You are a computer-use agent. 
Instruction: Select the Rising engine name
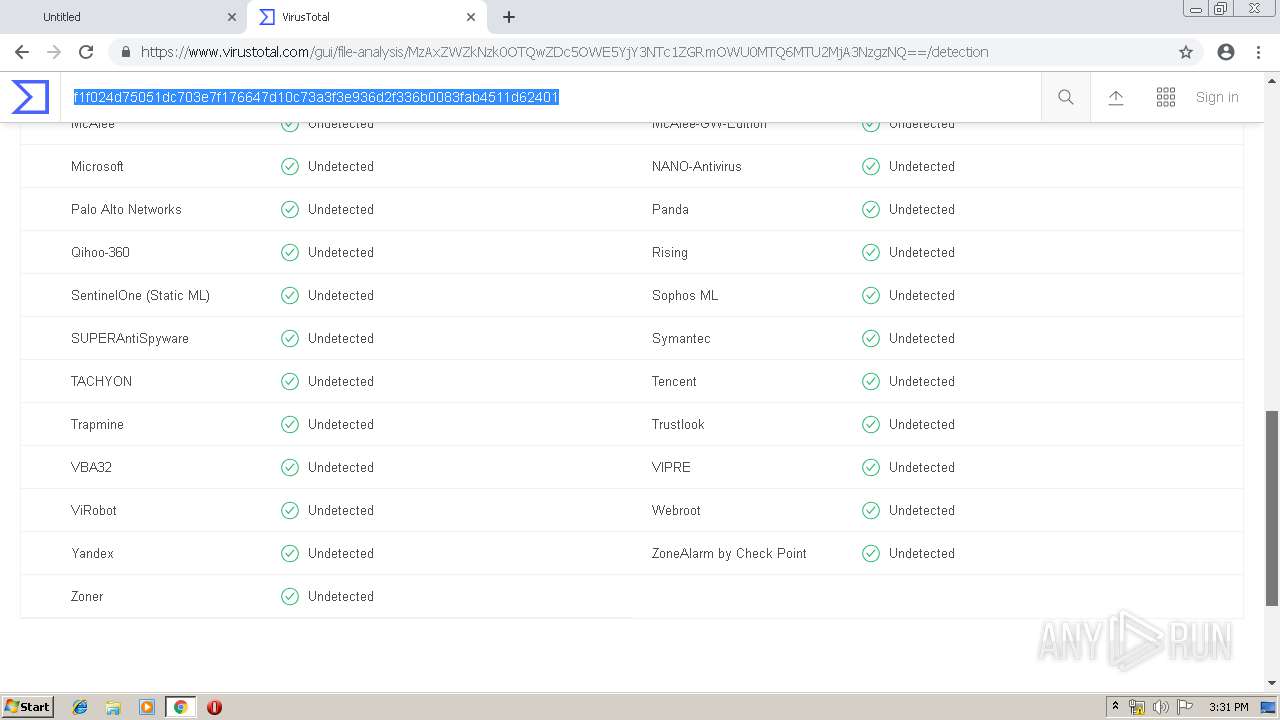pyautogui.click(x=670, y=252)
